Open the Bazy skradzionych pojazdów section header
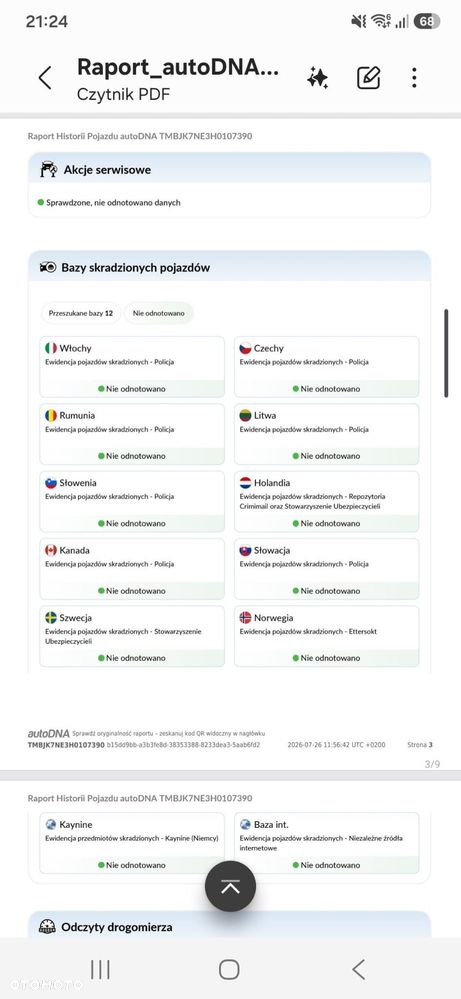The height and width of the screenshot is (999, 461). (x=229, y=267)
